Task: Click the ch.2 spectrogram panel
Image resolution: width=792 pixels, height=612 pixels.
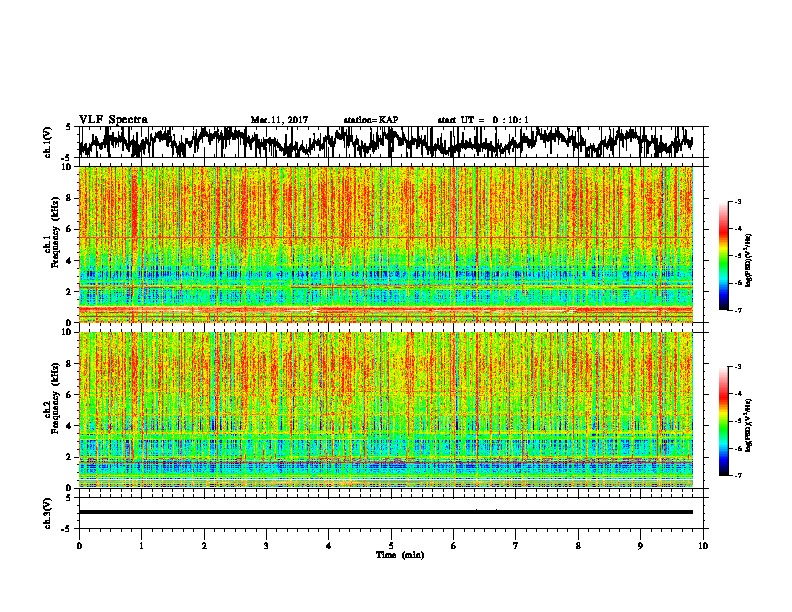Action: 386,410
